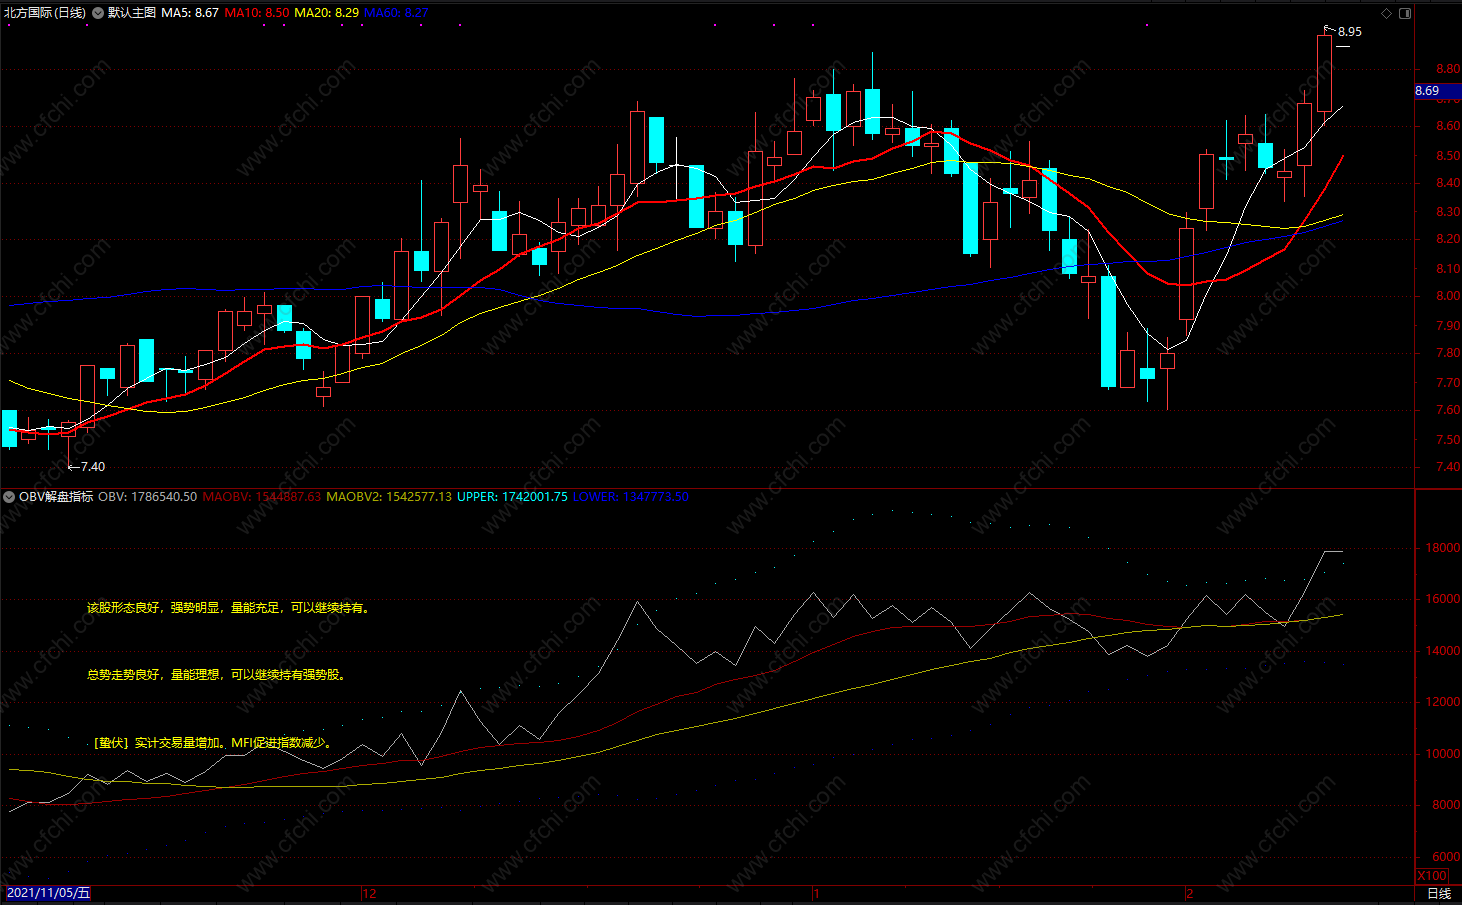Viewport: 1462px width, 905px height.
Task: Click the red MAOBV label
Action: tap(262, 497)
